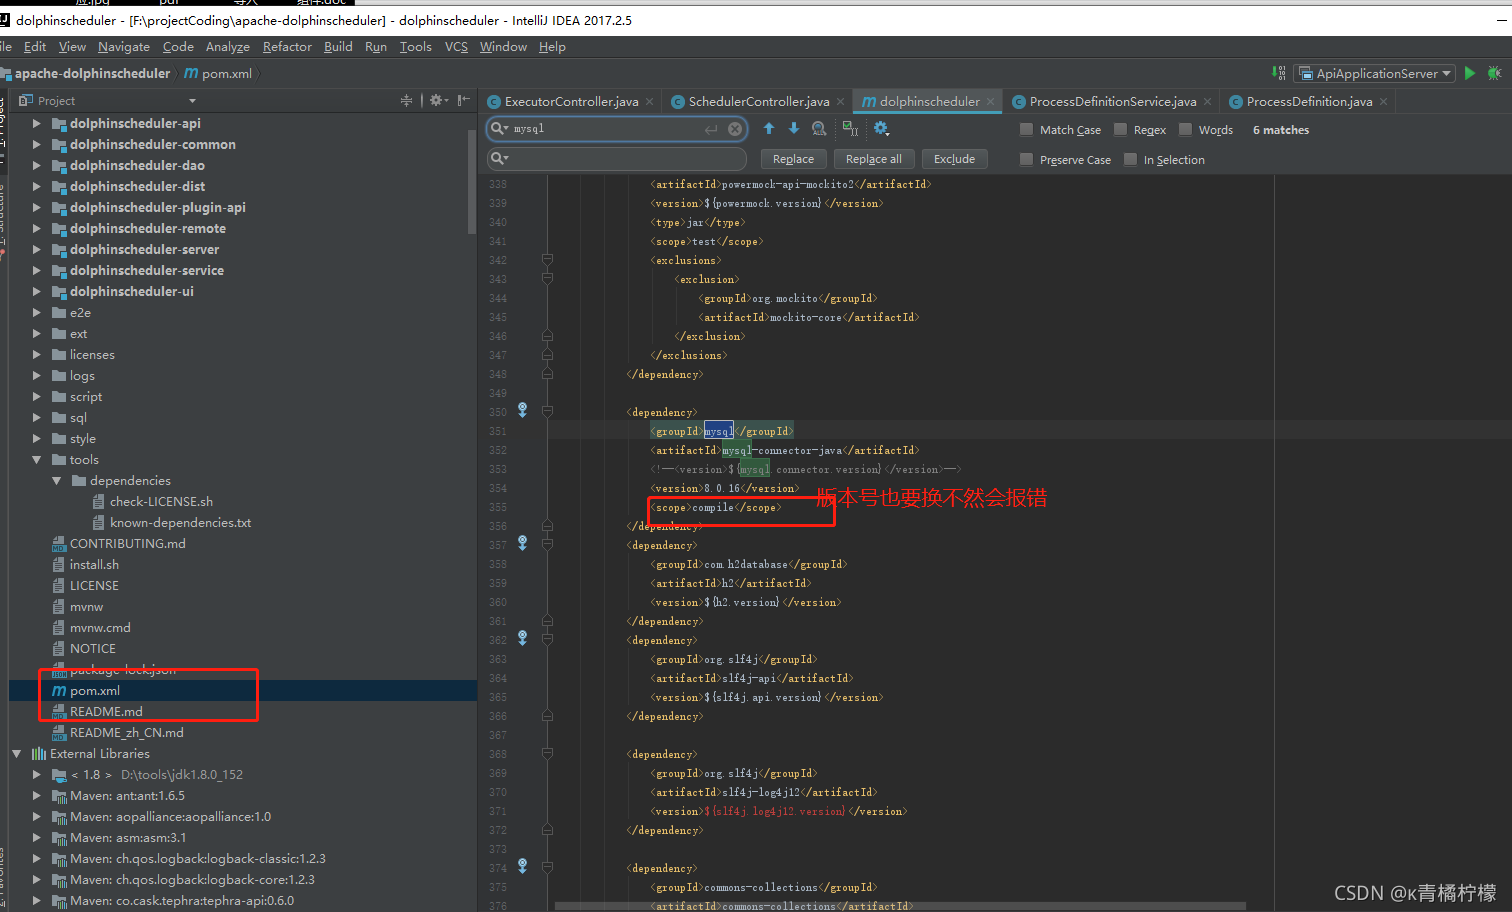Collapse the tools folder
1512x912 pixels.
pos(37,459)
